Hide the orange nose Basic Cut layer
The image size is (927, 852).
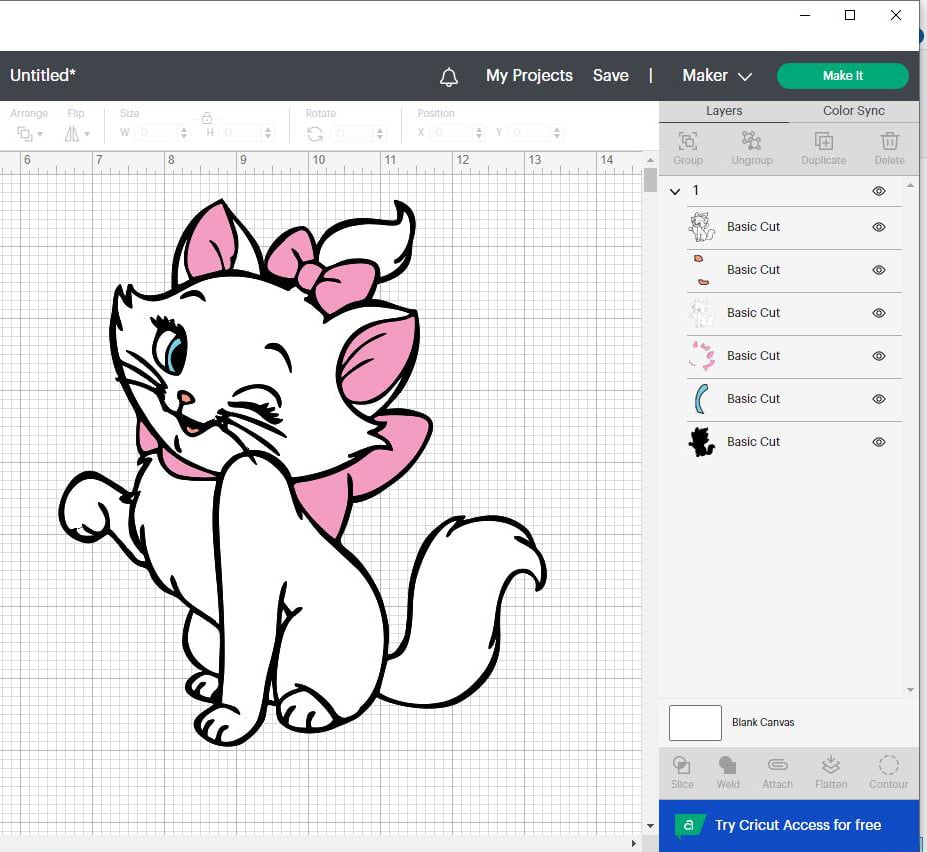point(879,270)
